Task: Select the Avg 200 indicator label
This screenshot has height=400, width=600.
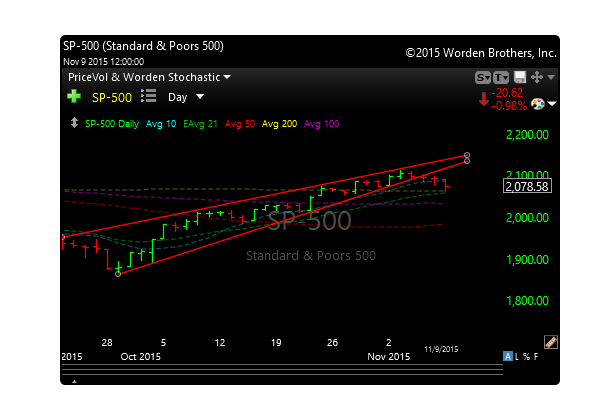Action: (x=279, y=124)
